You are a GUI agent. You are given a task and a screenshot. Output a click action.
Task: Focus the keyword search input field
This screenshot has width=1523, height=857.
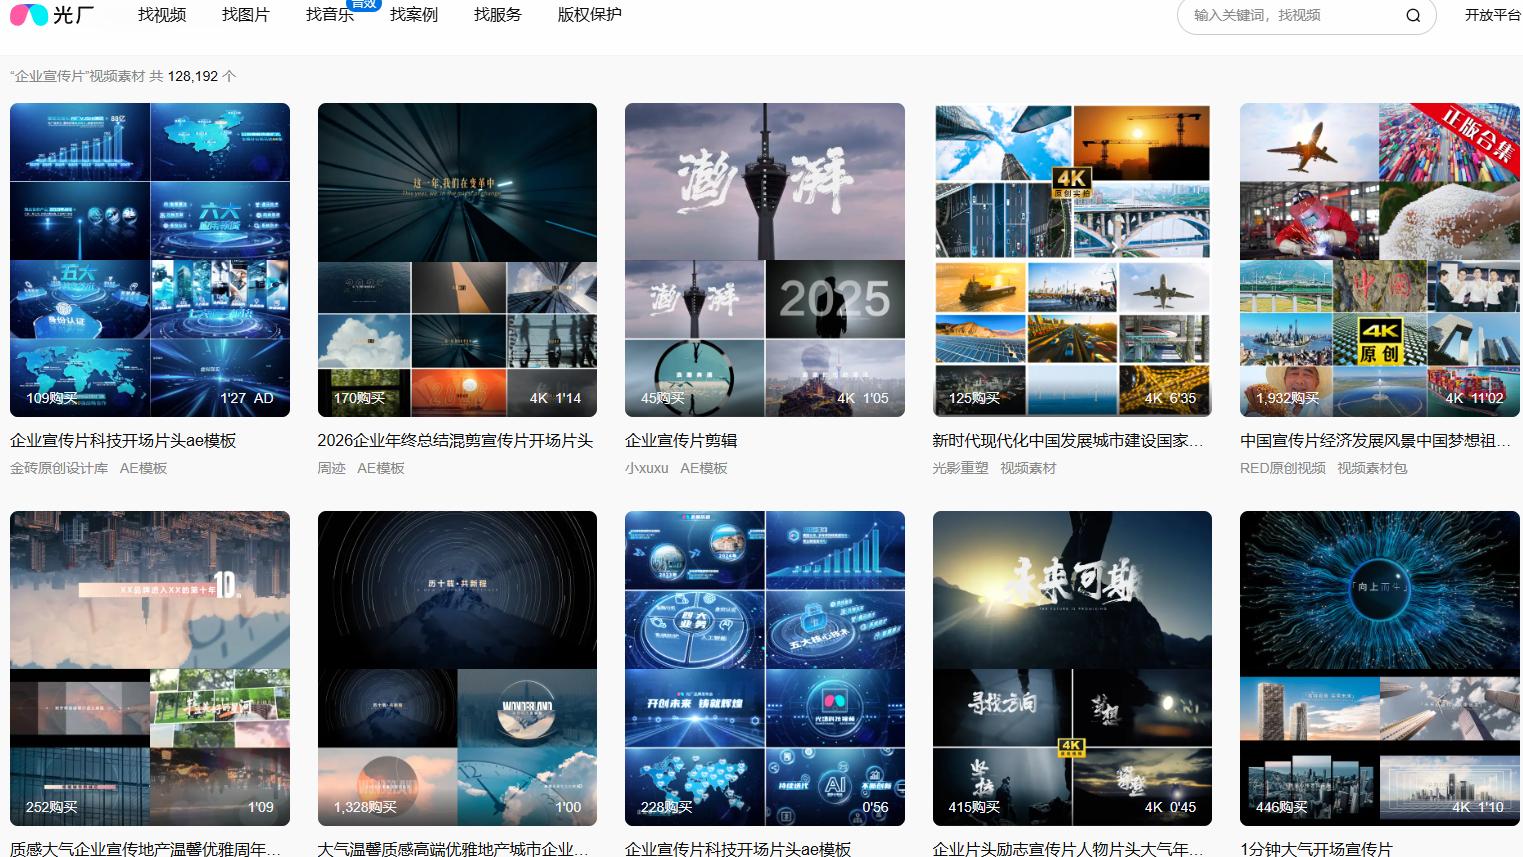[x=1294, y=15]
